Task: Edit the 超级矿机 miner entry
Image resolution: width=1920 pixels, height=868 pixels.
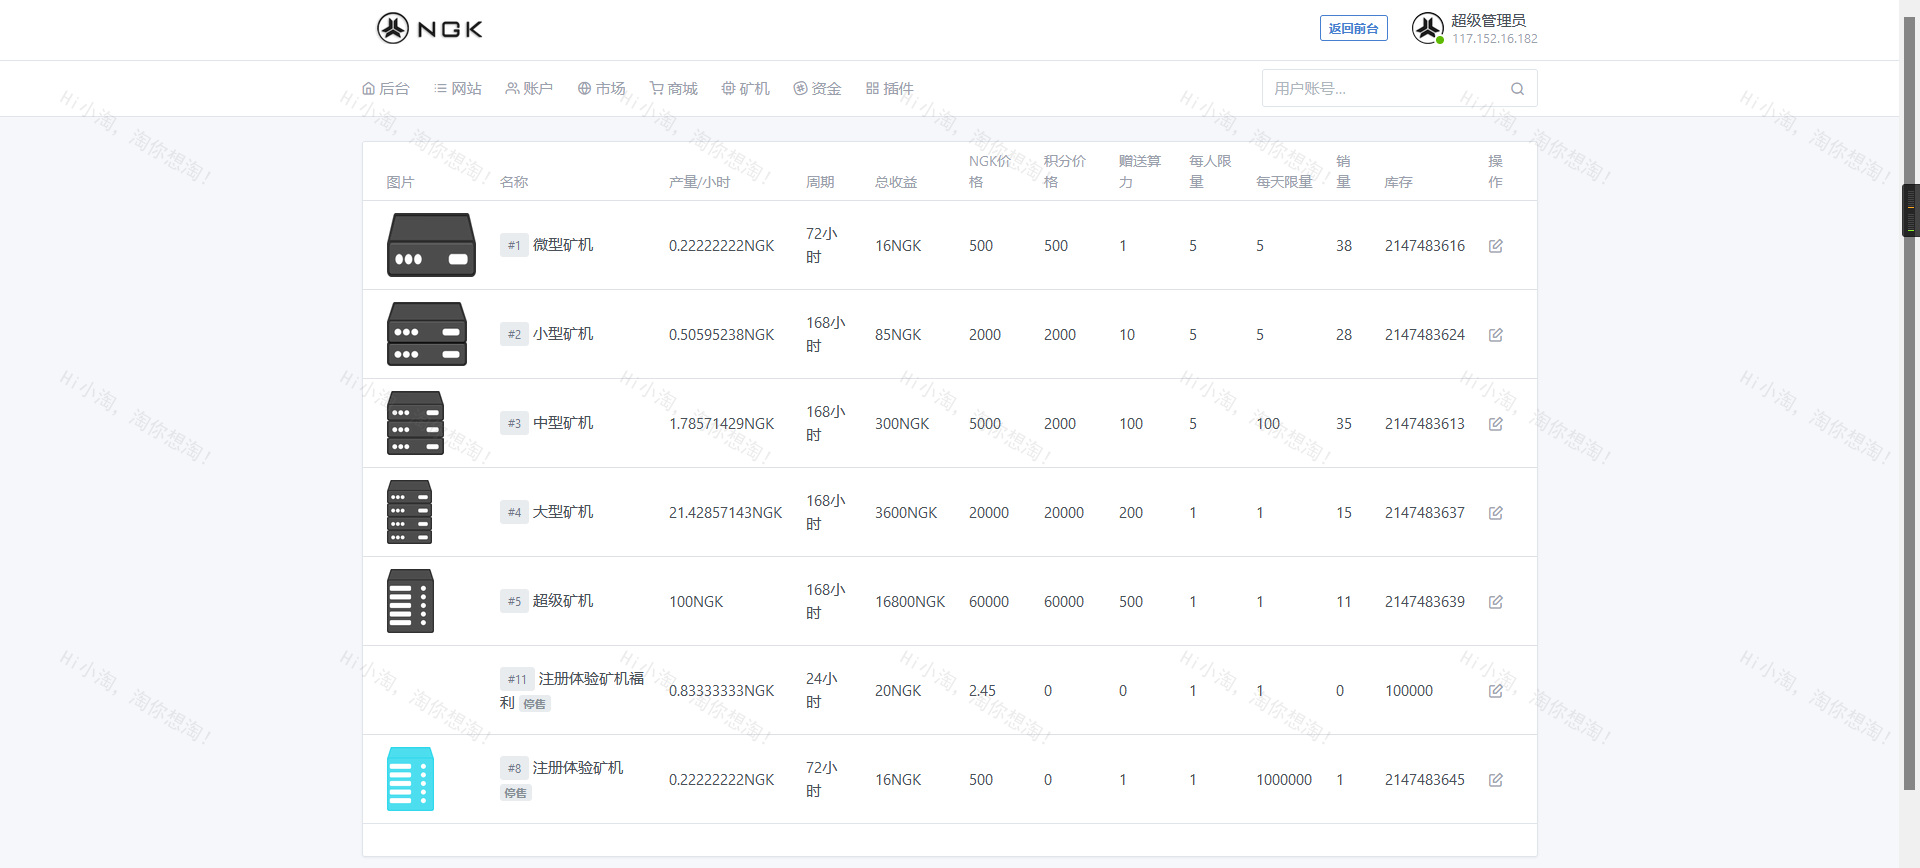Action: pos(1495,602)
